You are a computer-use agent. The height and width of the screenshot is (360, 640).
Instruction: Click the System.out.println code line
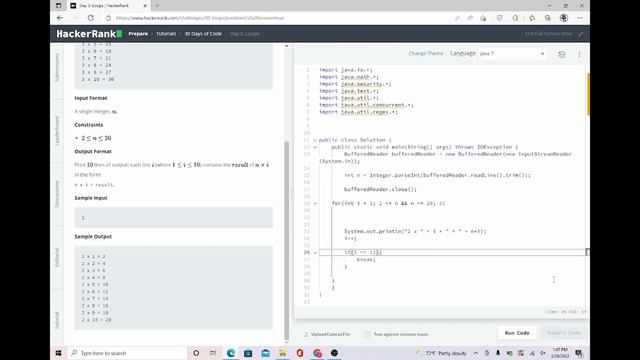point(415,231)
